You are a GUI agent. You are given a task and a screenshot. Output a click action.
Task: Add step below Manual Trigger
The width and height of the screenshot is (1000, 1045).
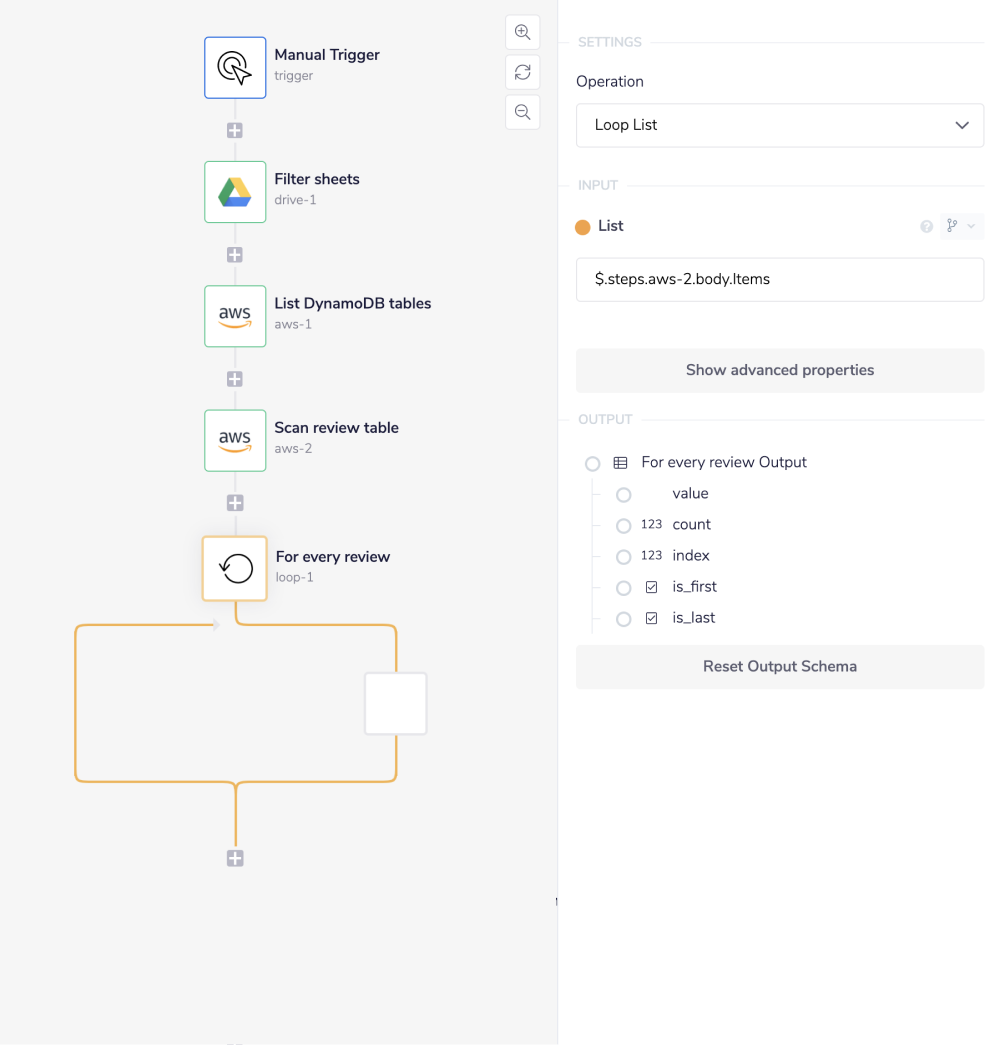coord(235,131)
